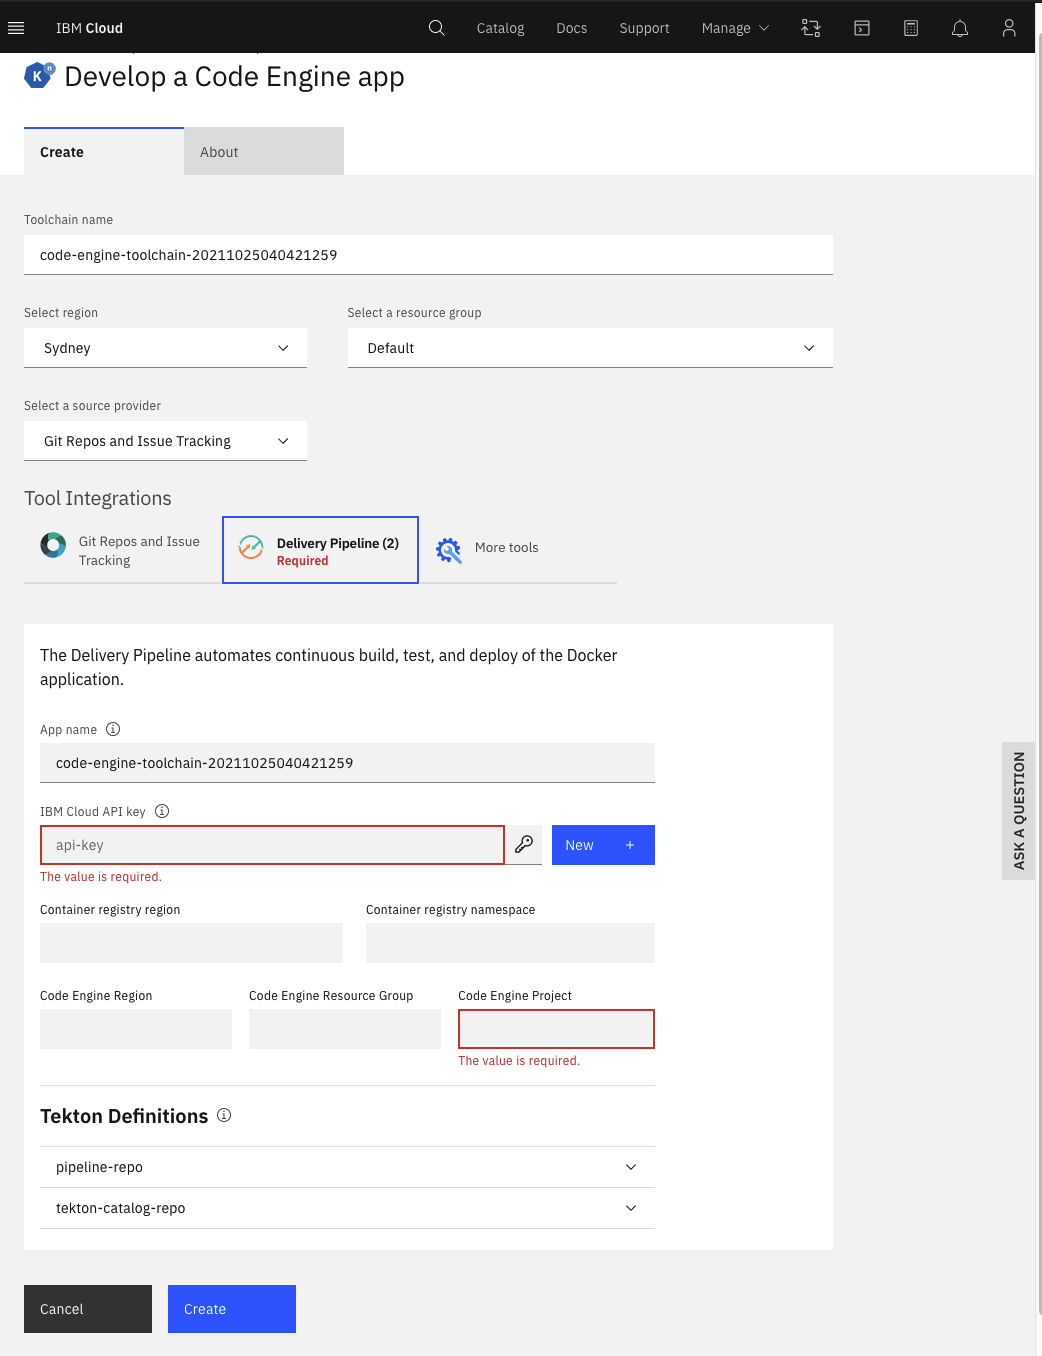Click the Cancel button

(x=88, y=1309)
